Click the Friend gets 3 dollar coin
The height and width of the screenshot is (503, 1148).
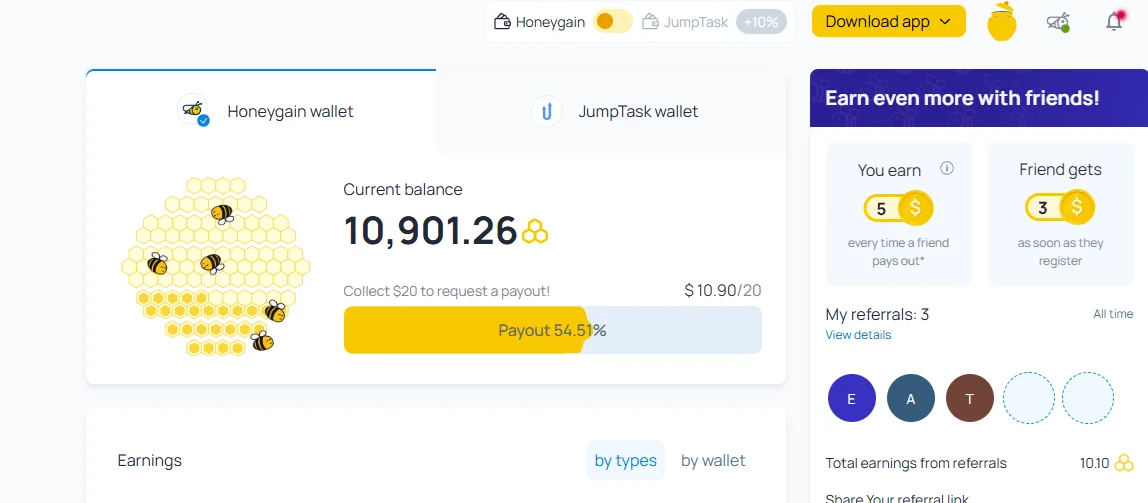[1060, 208]
